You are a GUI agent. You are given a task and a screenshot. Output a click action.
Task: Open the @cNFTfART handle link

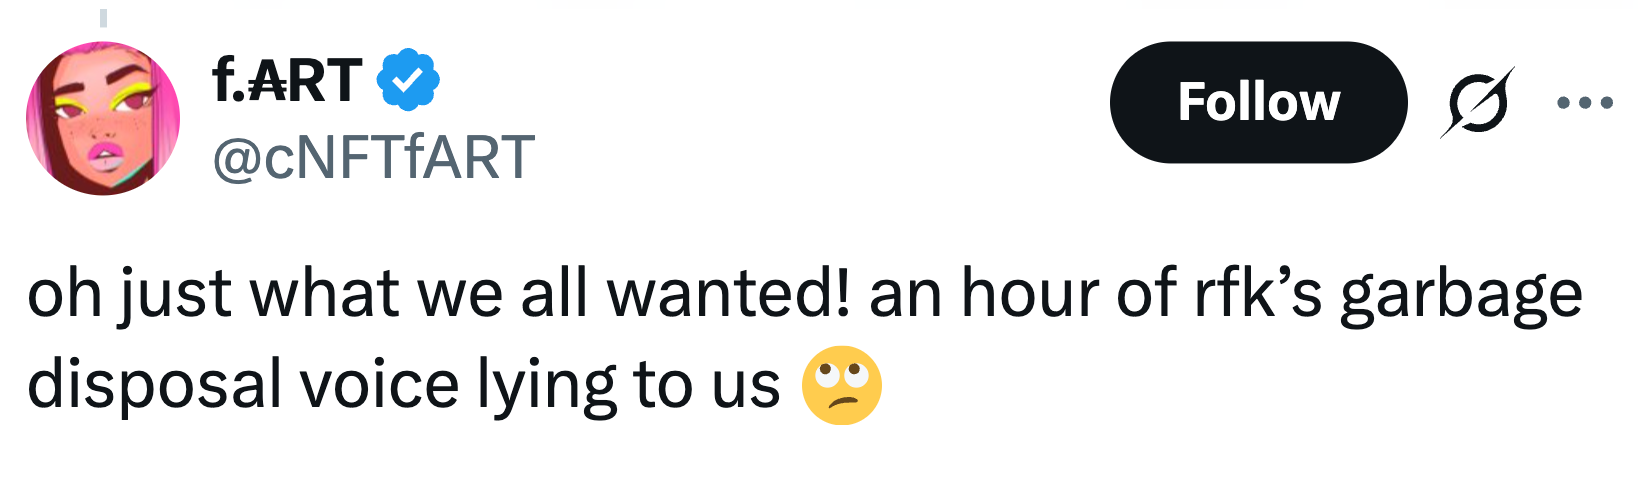(373, 158)
